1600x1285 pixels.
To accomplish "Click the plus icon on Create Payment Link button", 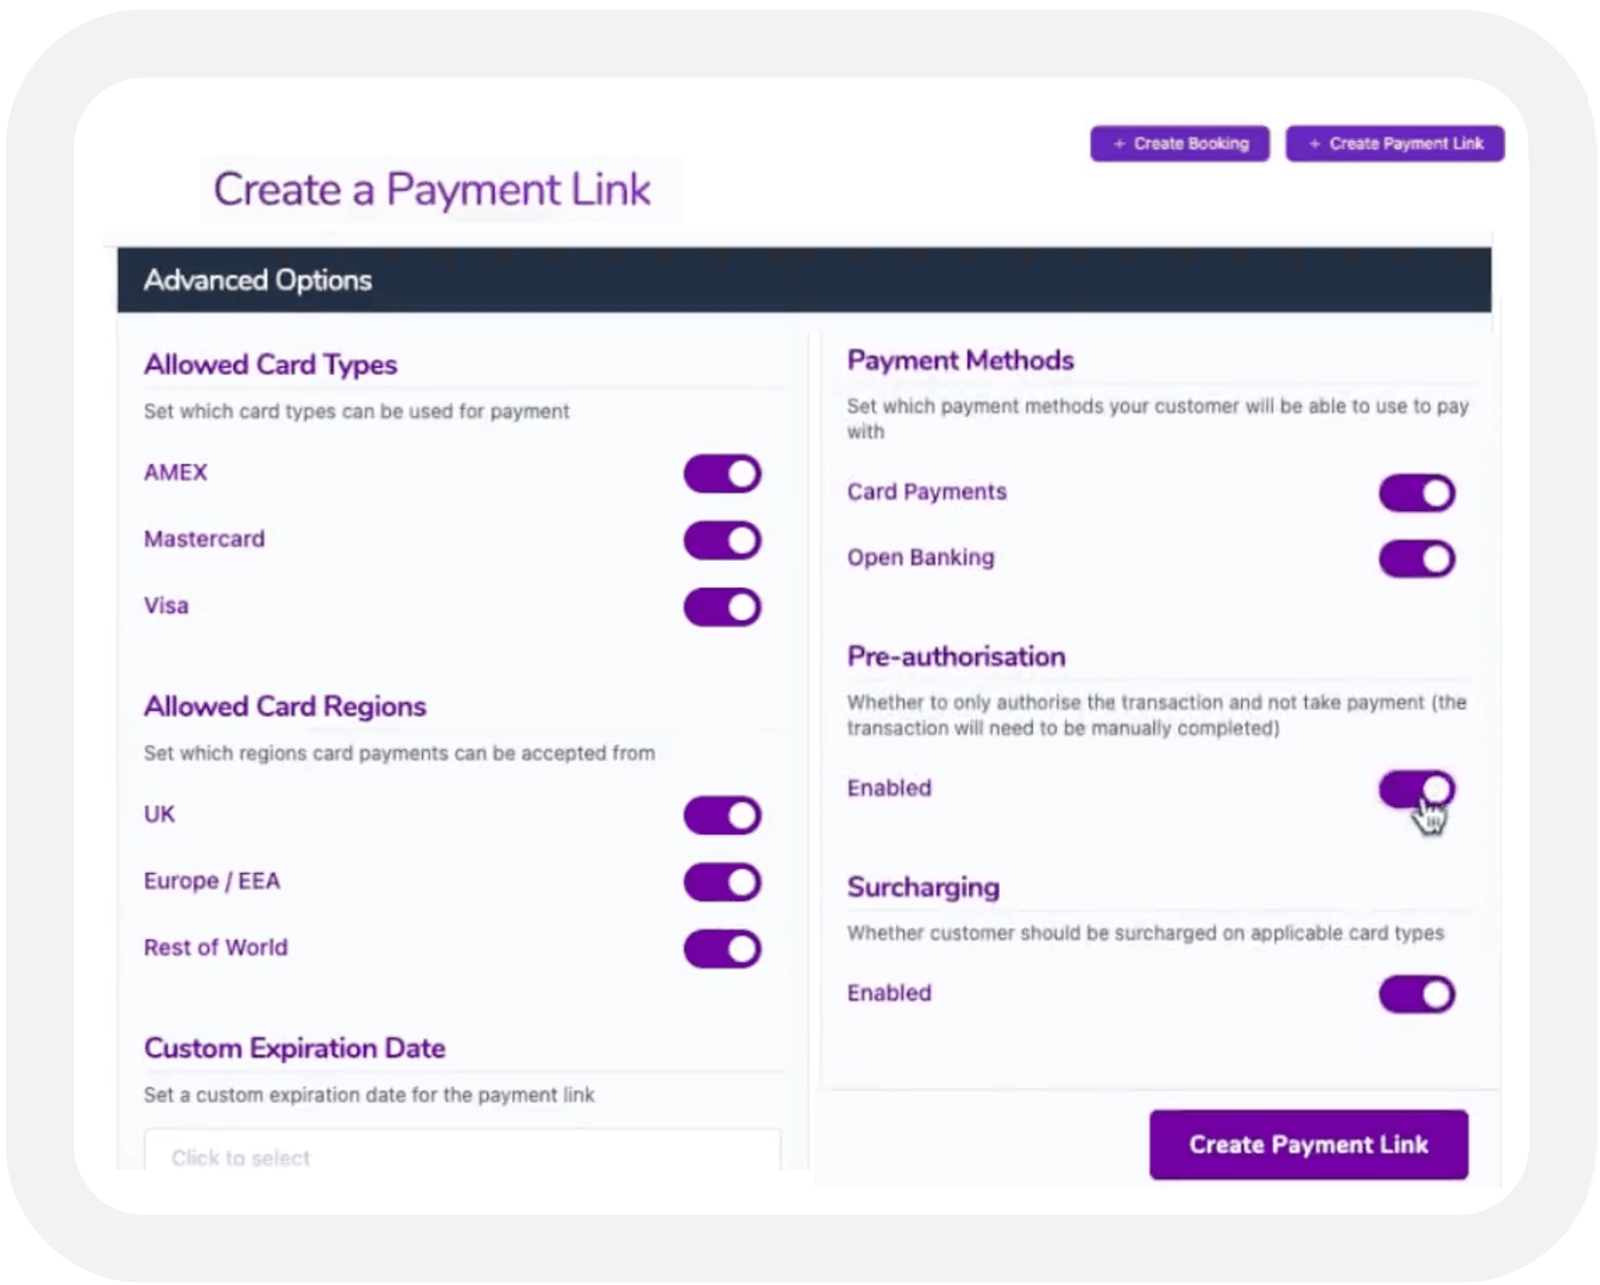I will coord(1316,143).
